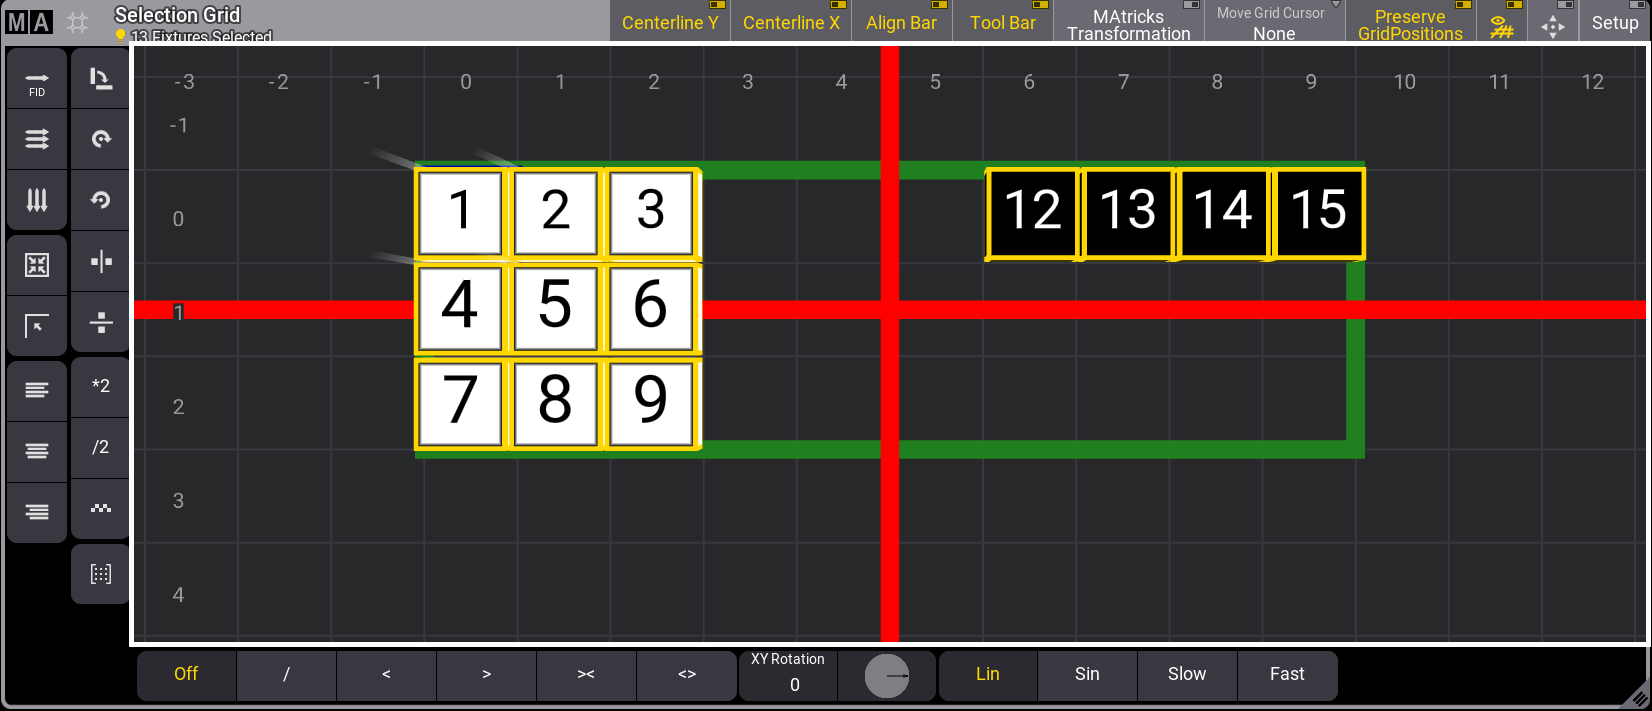Toggle the Align Bar visibility
Viewport: 1652px width, 711px height.
click(x=901, y=22)
